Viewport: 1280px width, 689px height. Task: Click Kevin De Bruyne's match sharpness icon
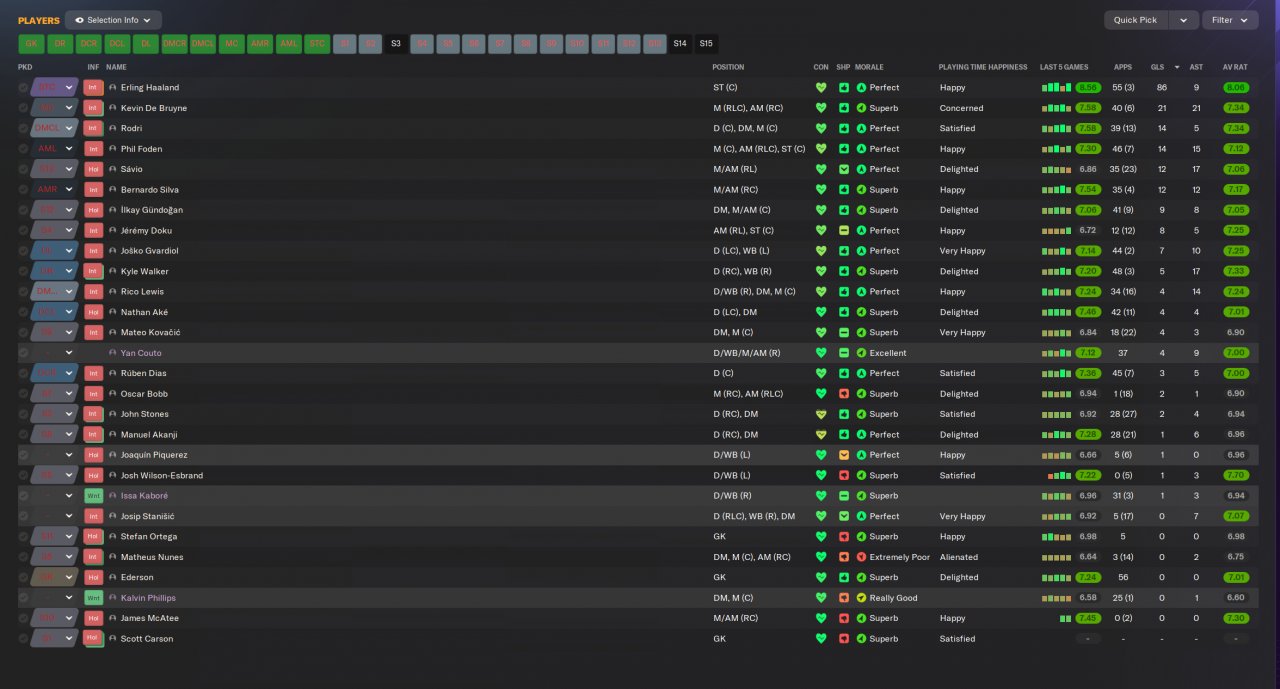[844, 108]
